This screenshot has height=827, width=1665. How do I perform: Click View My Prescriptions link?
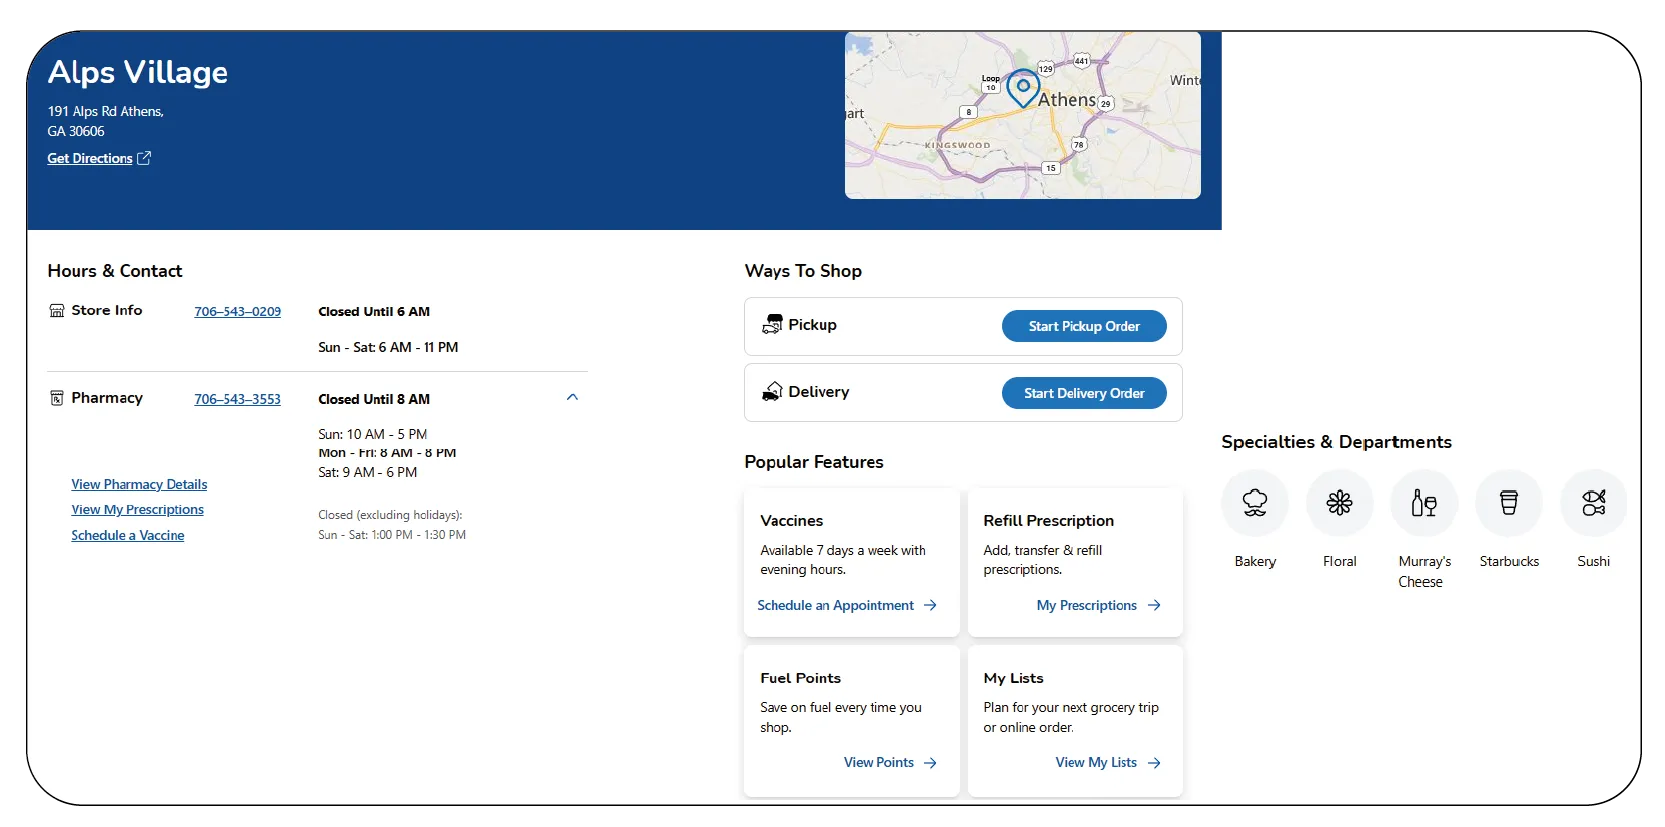[137, 510]
